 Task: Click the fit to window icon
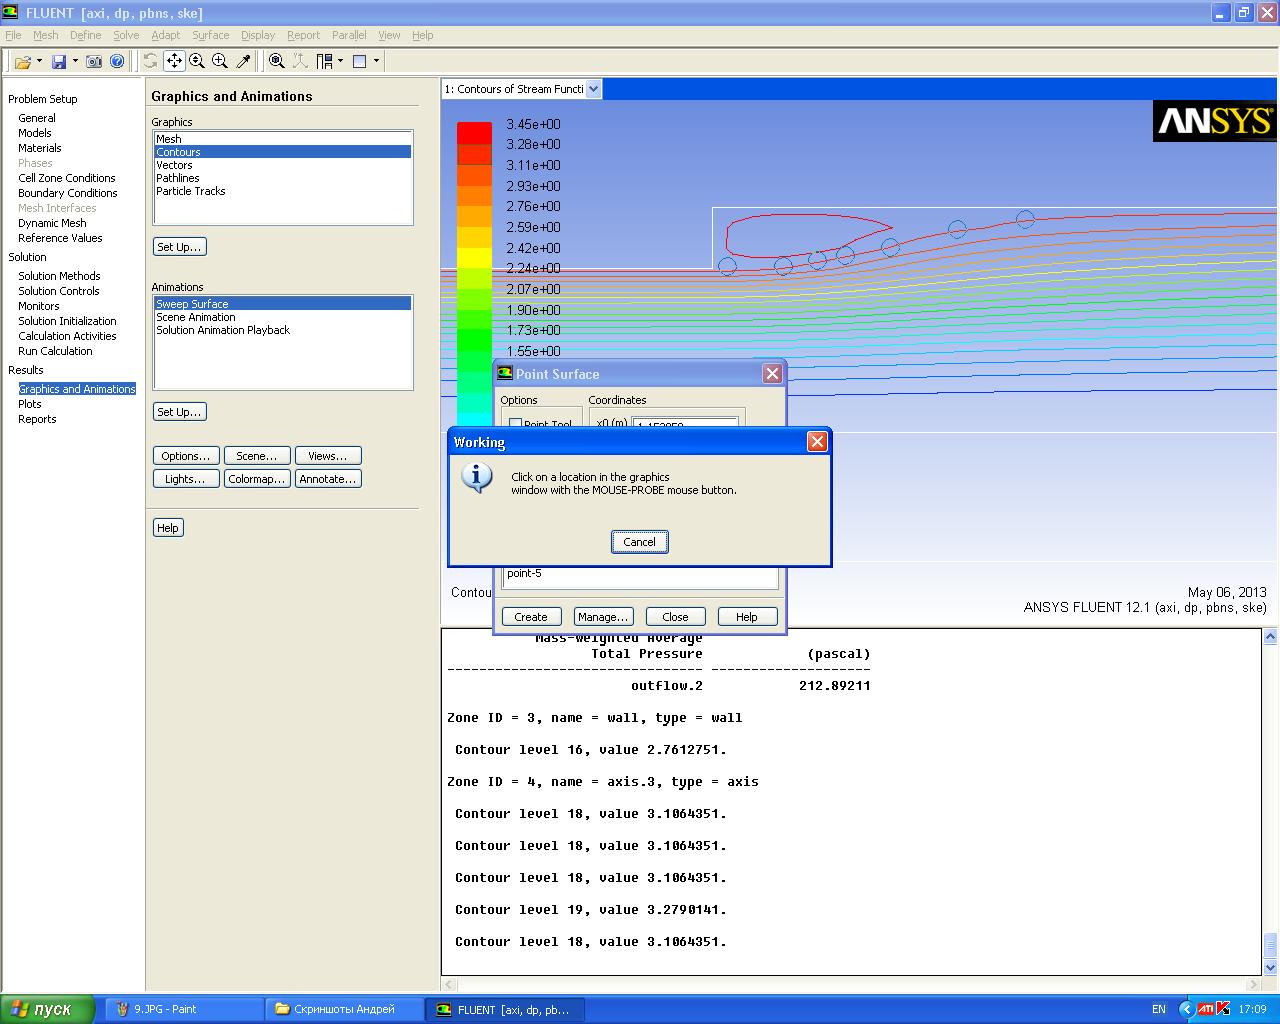click(277, 61)
